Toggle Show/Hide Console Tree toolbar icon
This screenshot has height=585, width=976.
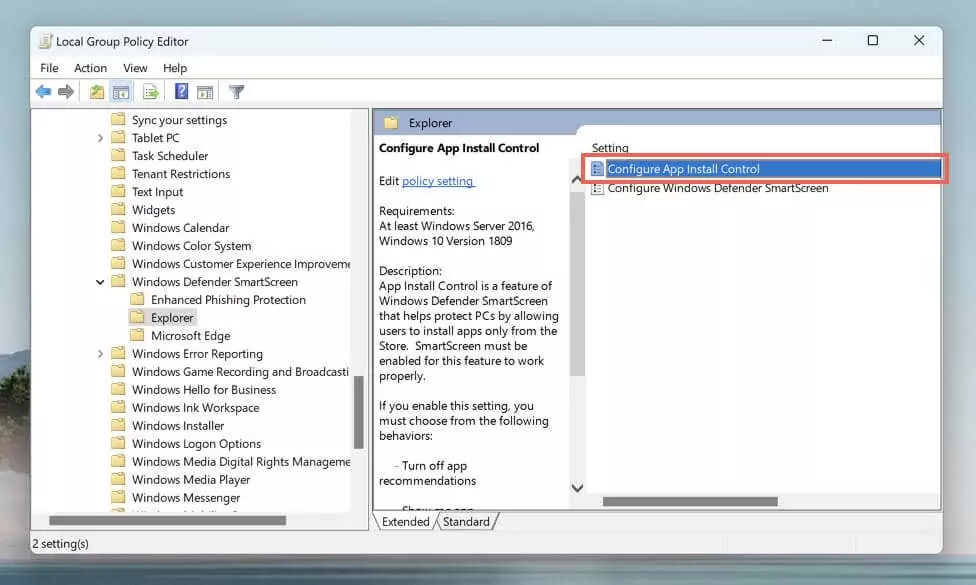121,92
